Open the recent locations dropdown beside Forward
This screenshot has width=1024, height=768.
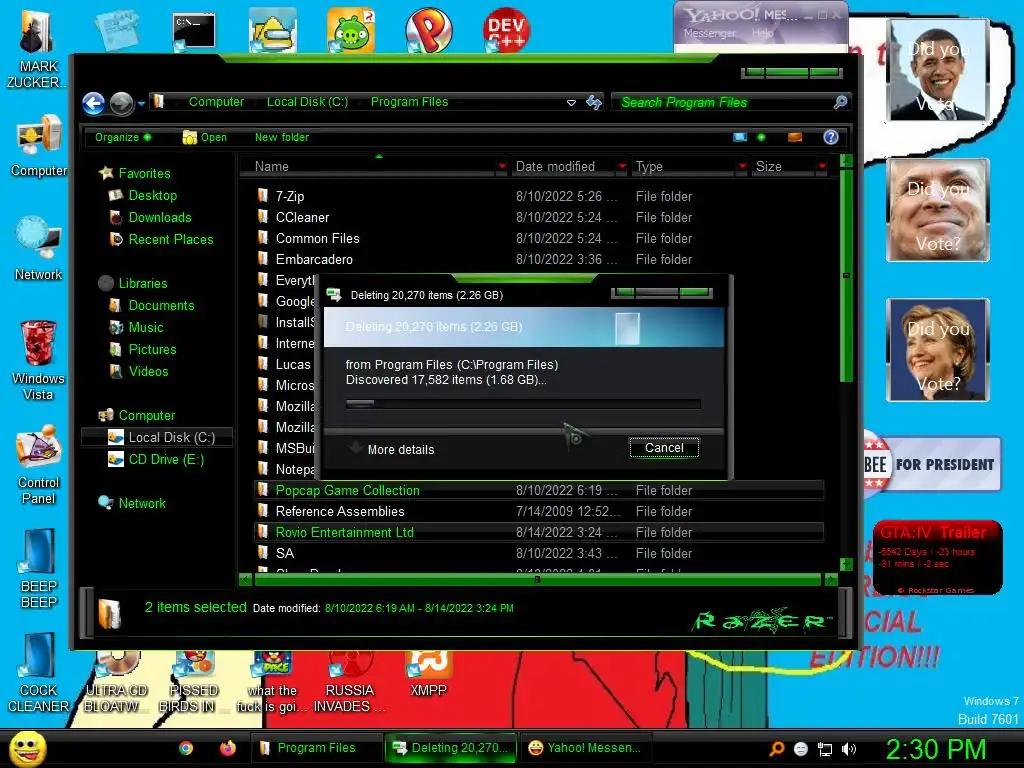click(141, 103)
